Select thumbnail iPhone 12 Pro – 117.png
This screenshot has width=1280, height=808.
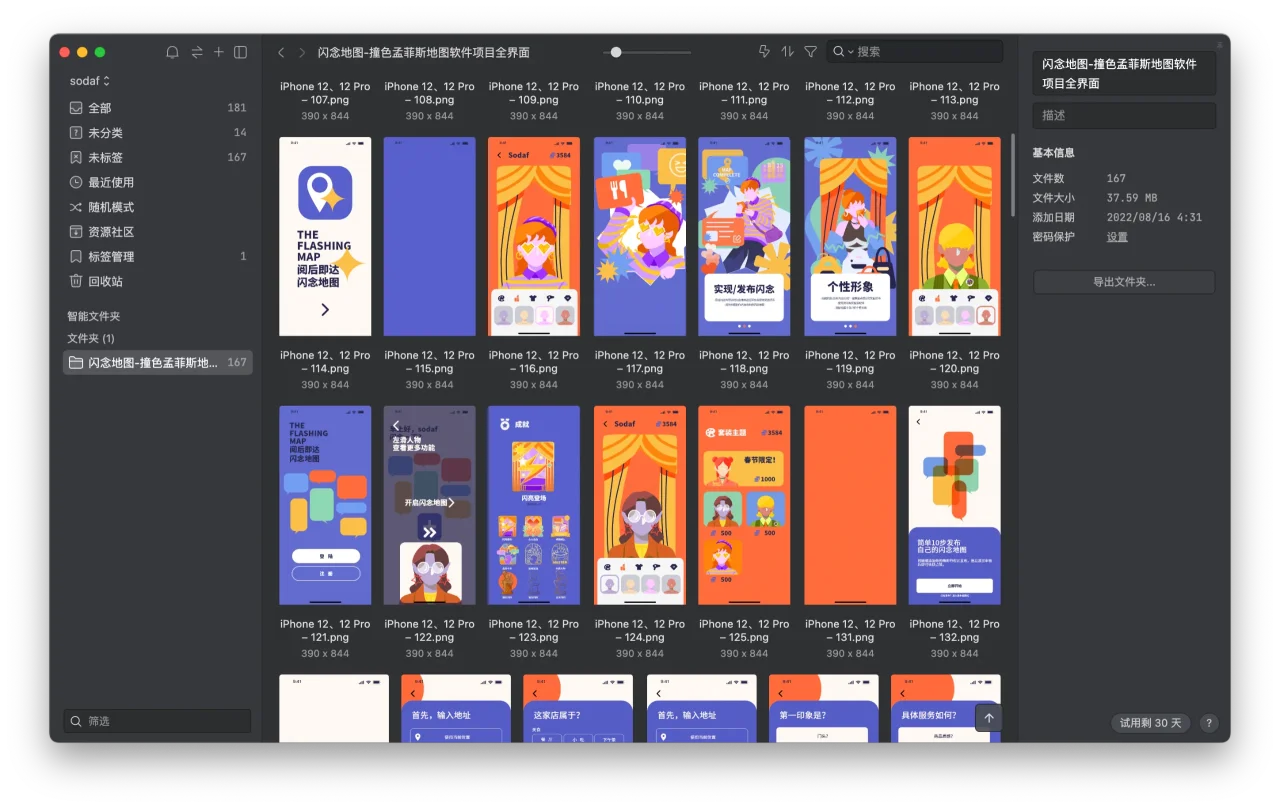(x=640, y=236)
